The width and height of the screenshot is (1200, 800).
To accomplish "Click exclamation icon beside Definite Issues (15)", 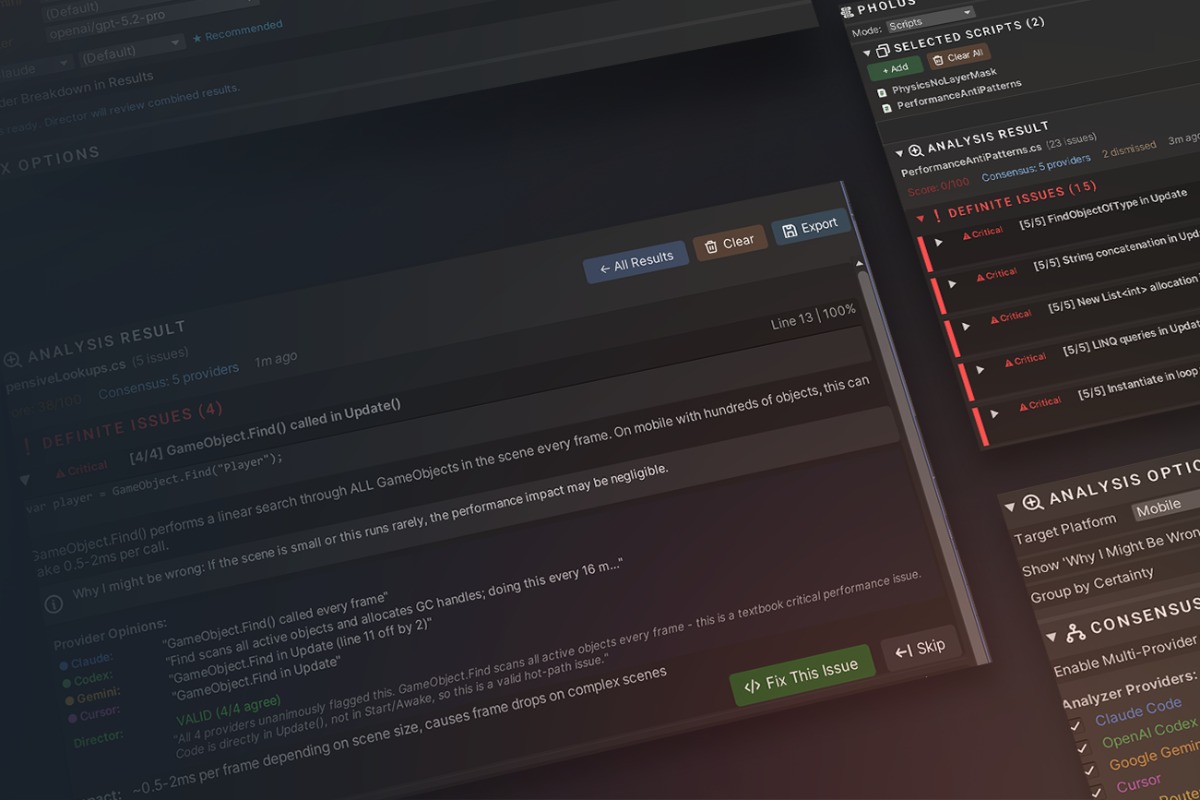I will pos(936,214).
